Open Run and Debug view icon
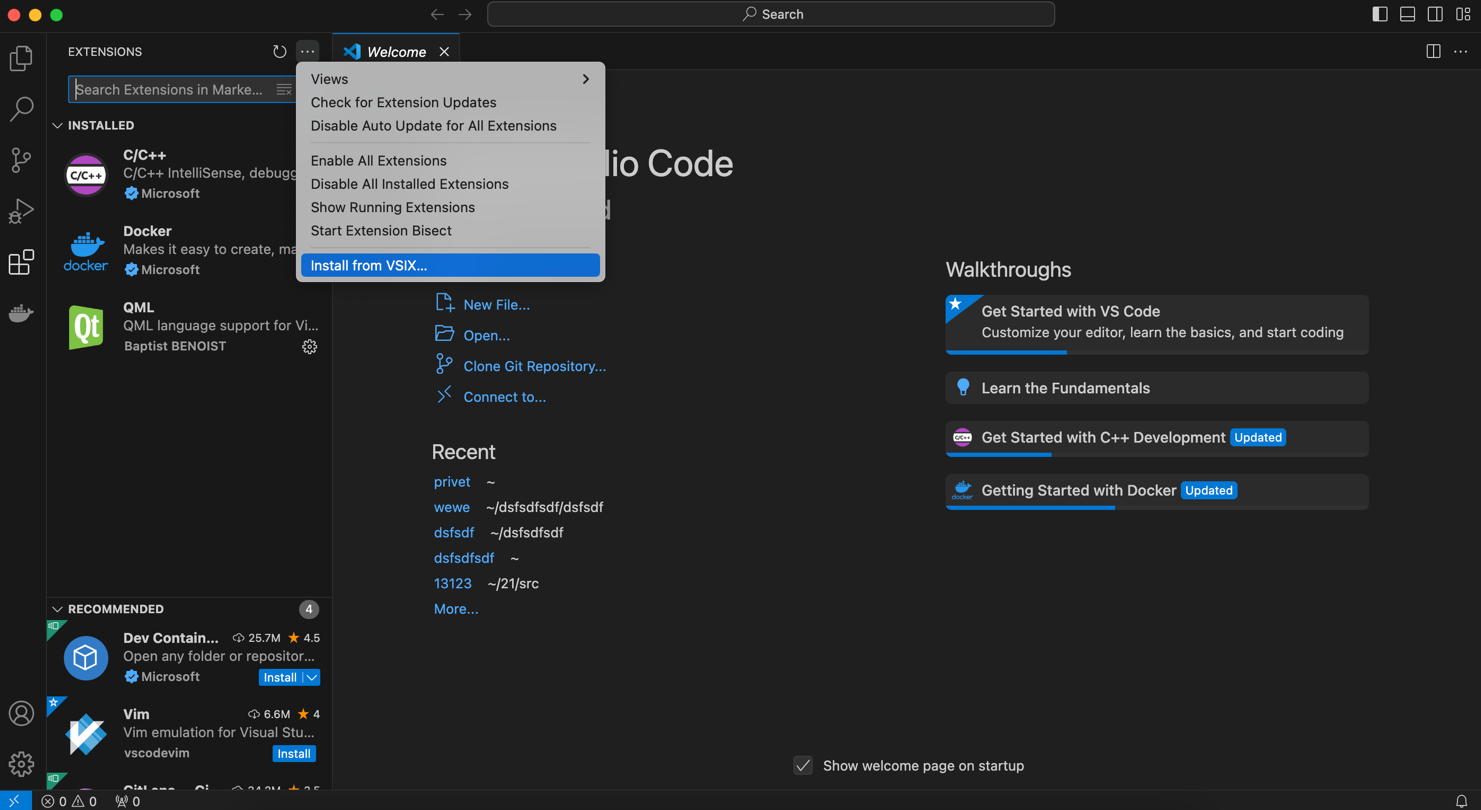This screenshot has width=1481, height=810. [21, 211]
